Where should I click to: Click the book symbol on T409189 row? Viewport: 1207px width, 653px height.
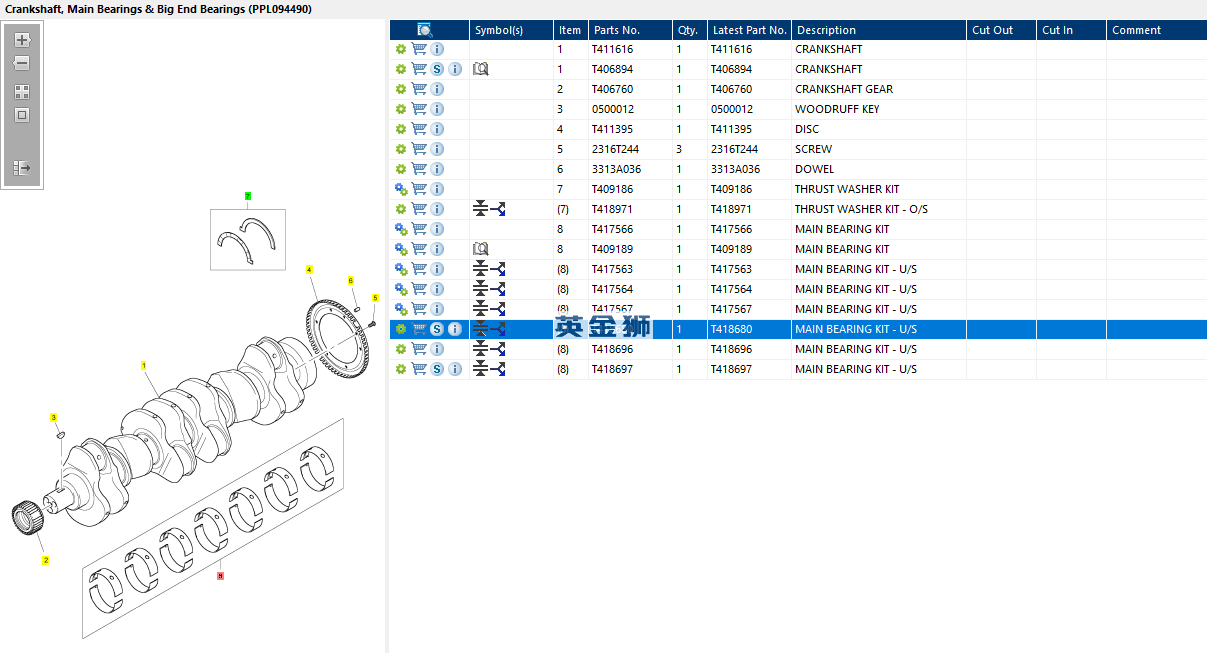tap(481, 249)
